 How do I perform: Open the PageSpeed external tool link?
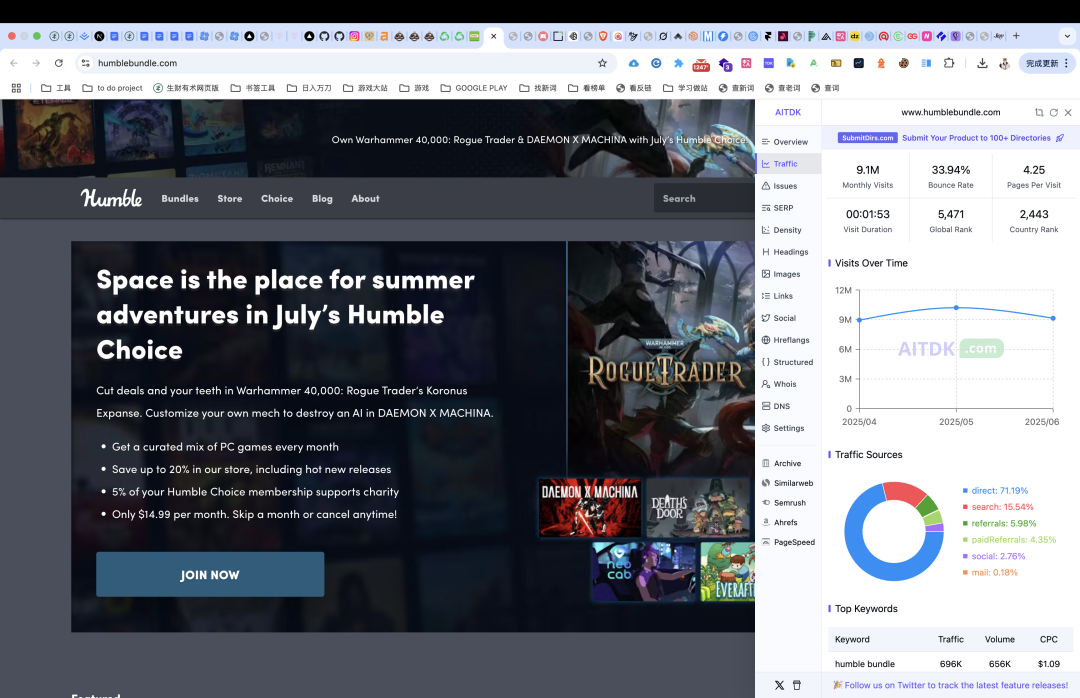(789, 542)
